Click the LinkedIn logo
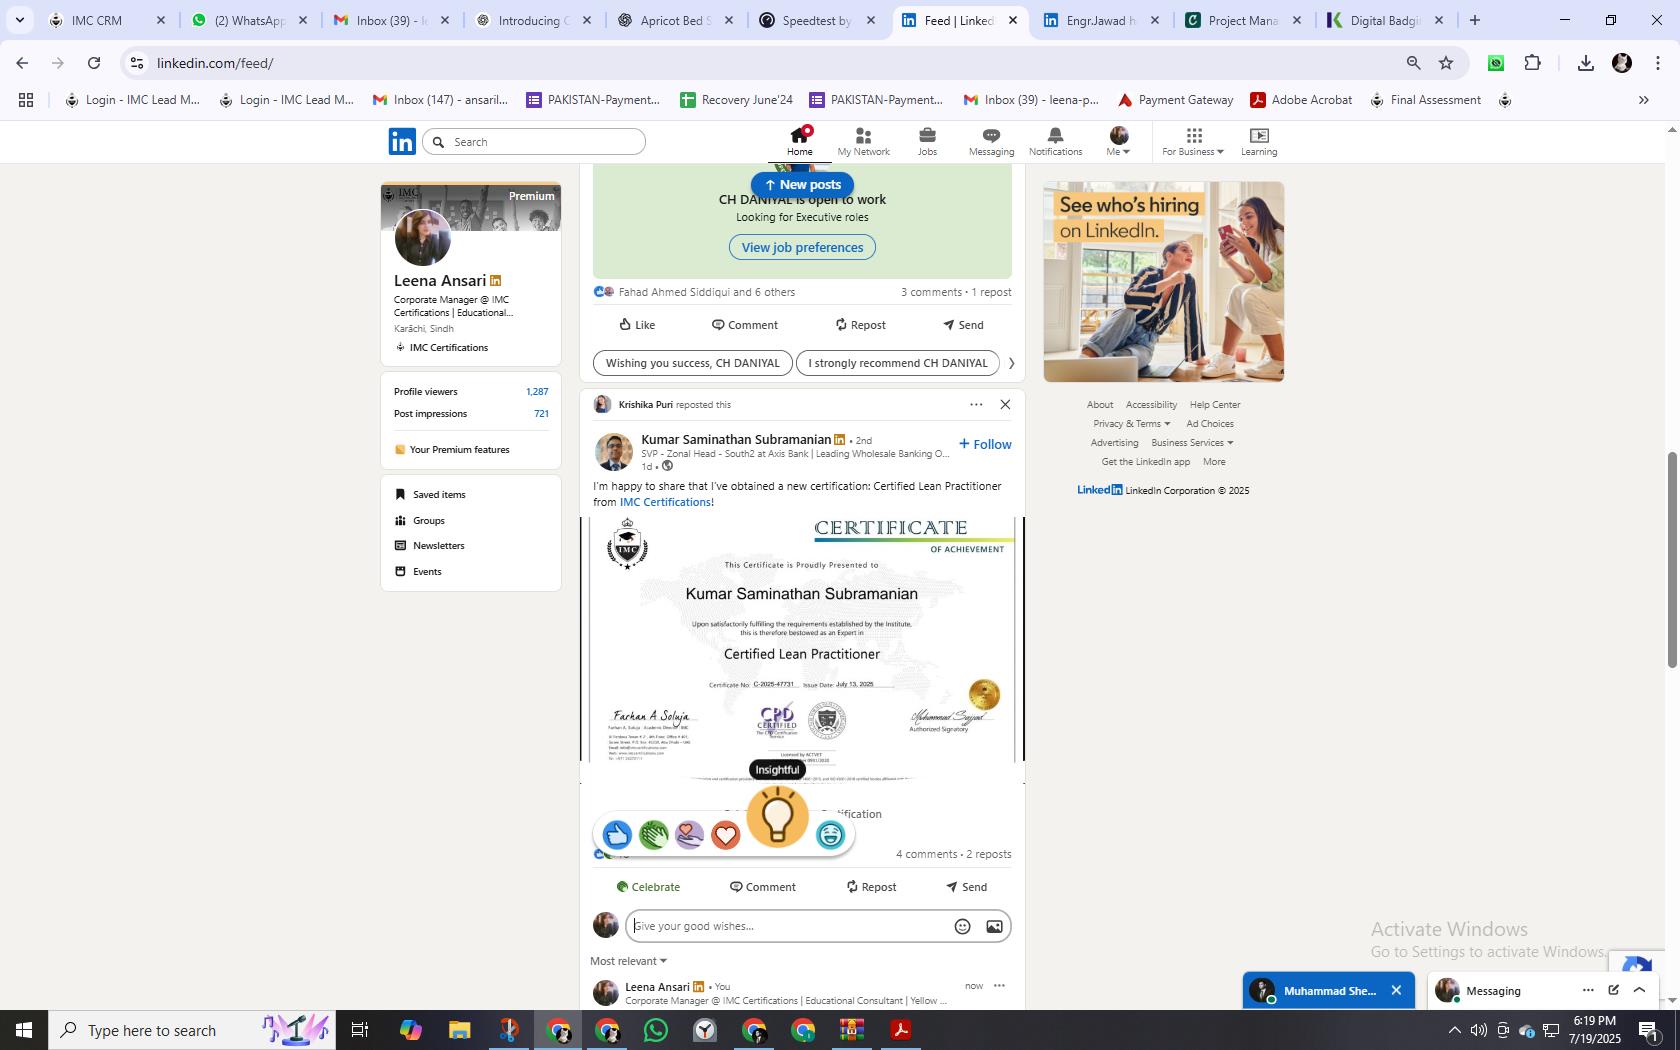Screen dimensions: 1680x1050 coord(402,141)
